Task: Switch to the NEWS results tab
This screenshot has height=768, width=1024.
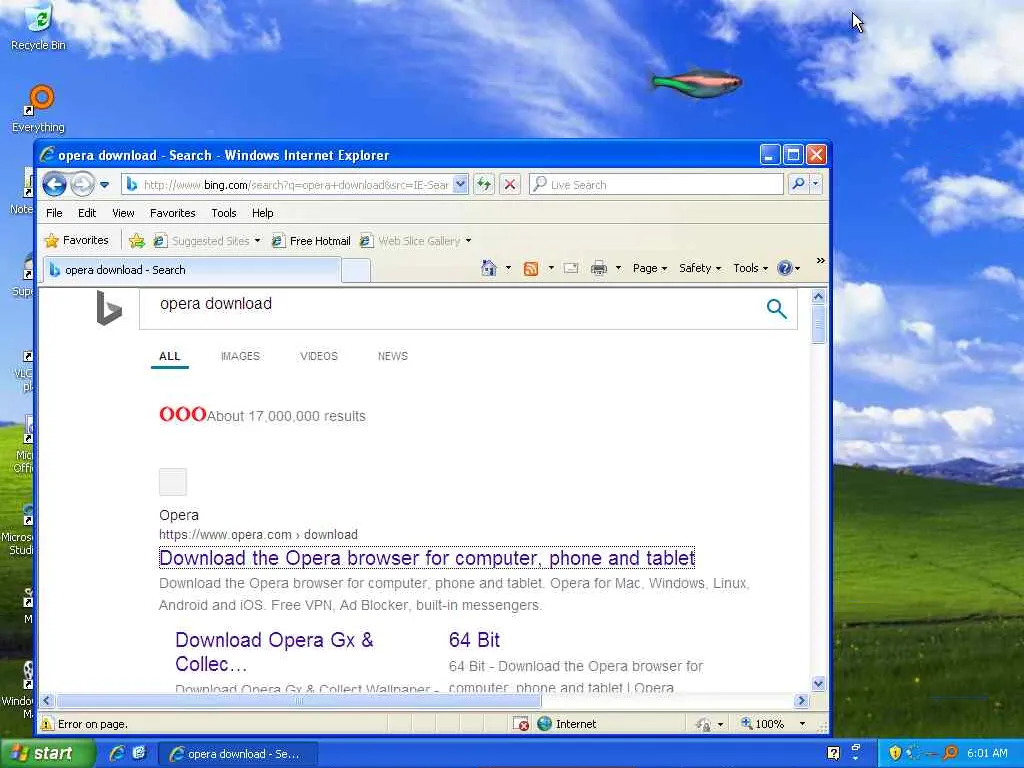Action: 392,356
